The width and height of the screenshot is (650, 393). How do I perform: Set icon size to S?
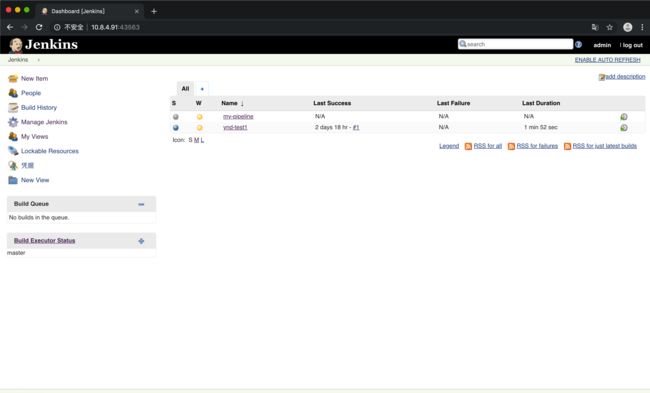point(190,140)
